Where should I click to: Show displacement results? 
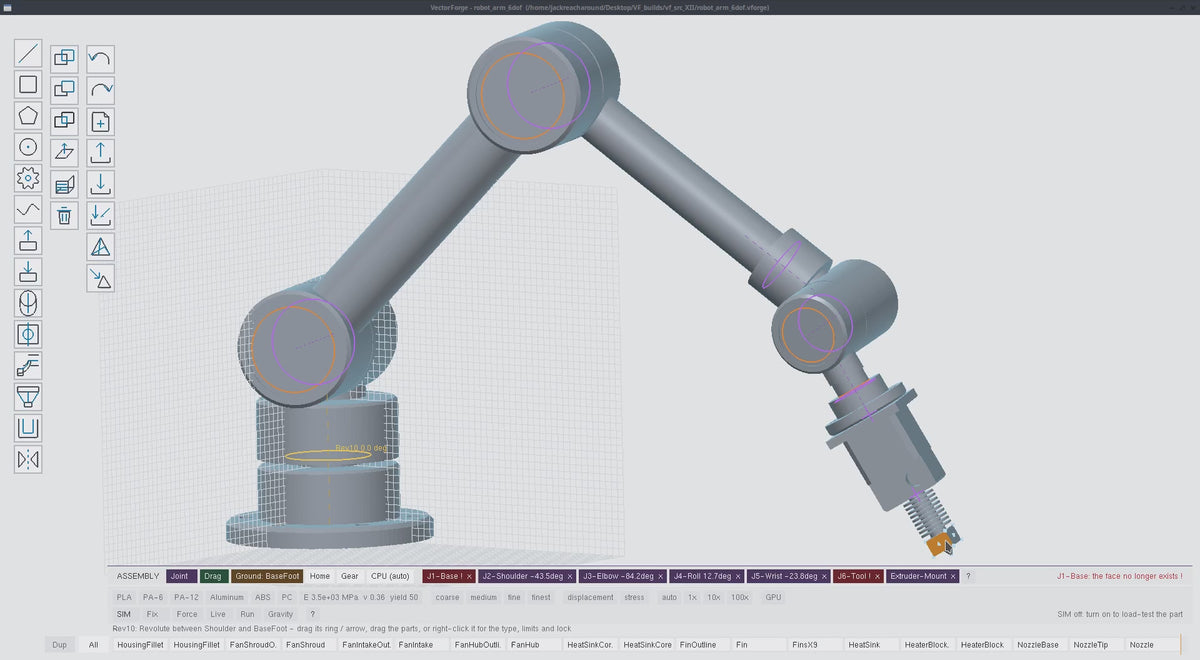coord(590,597)
